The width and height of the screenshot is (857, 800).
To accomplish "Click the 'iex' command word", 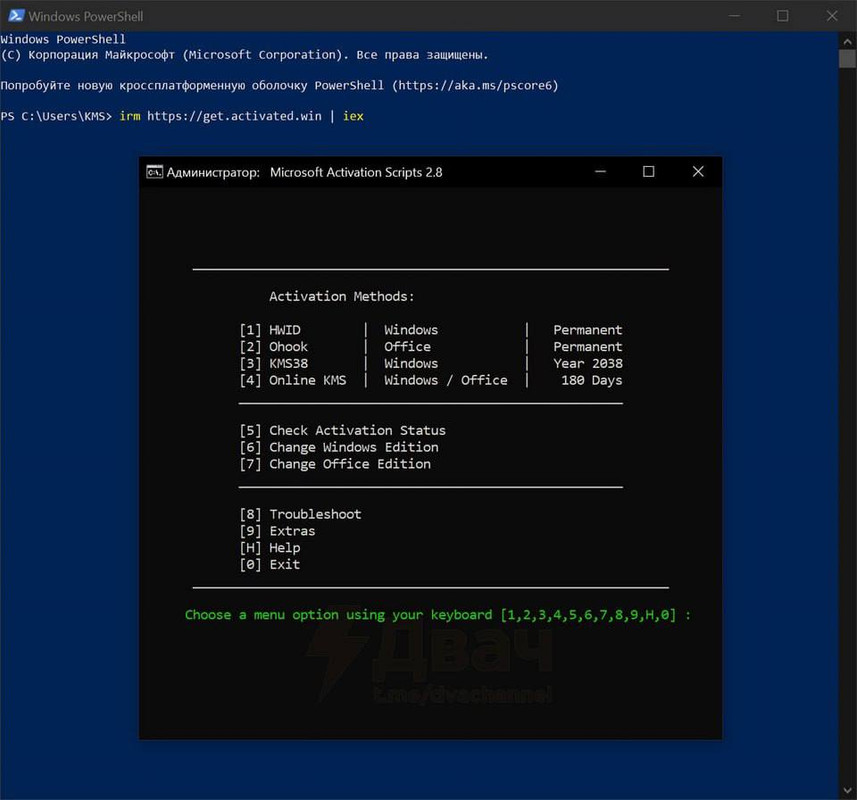I will click(x=353, y=116).
